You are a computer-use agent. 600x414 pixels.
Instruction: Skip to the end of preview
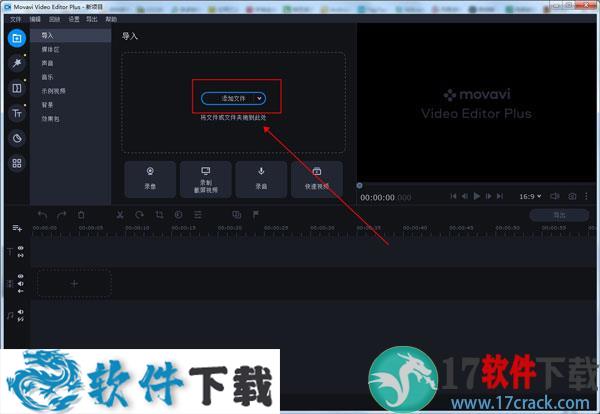coord(500,196)
